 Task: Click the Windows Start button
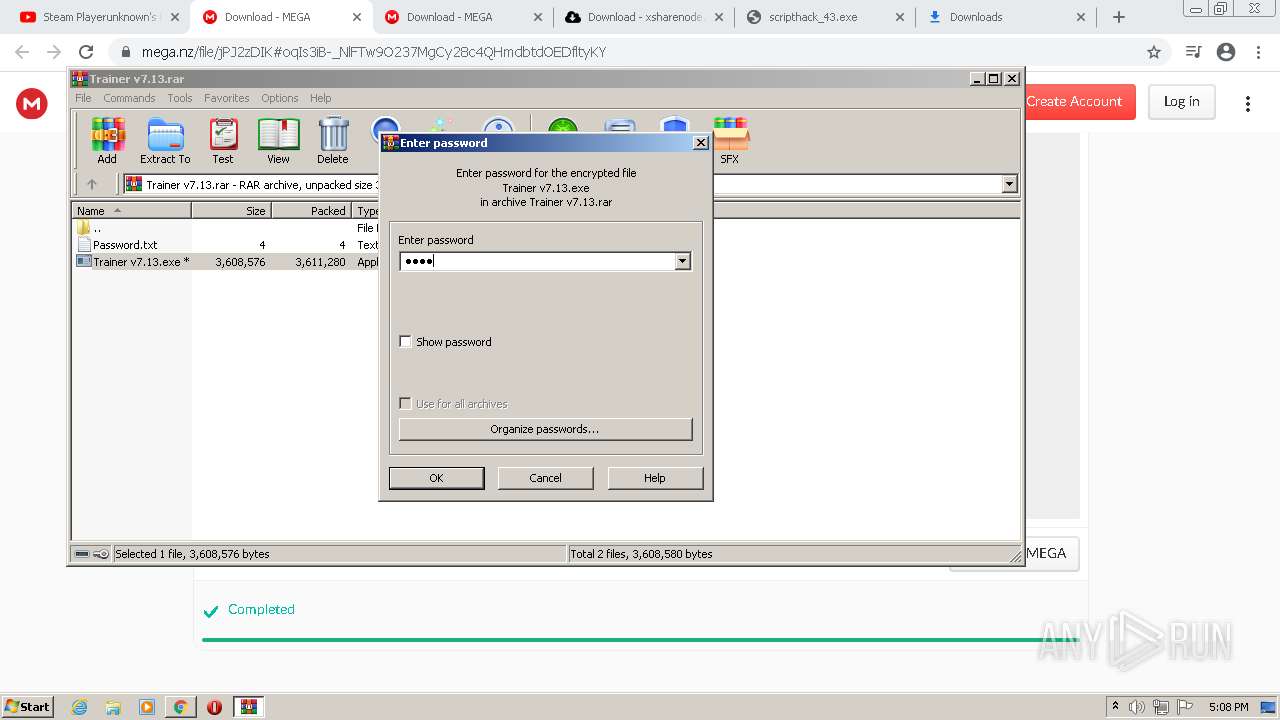click(27, 707)
